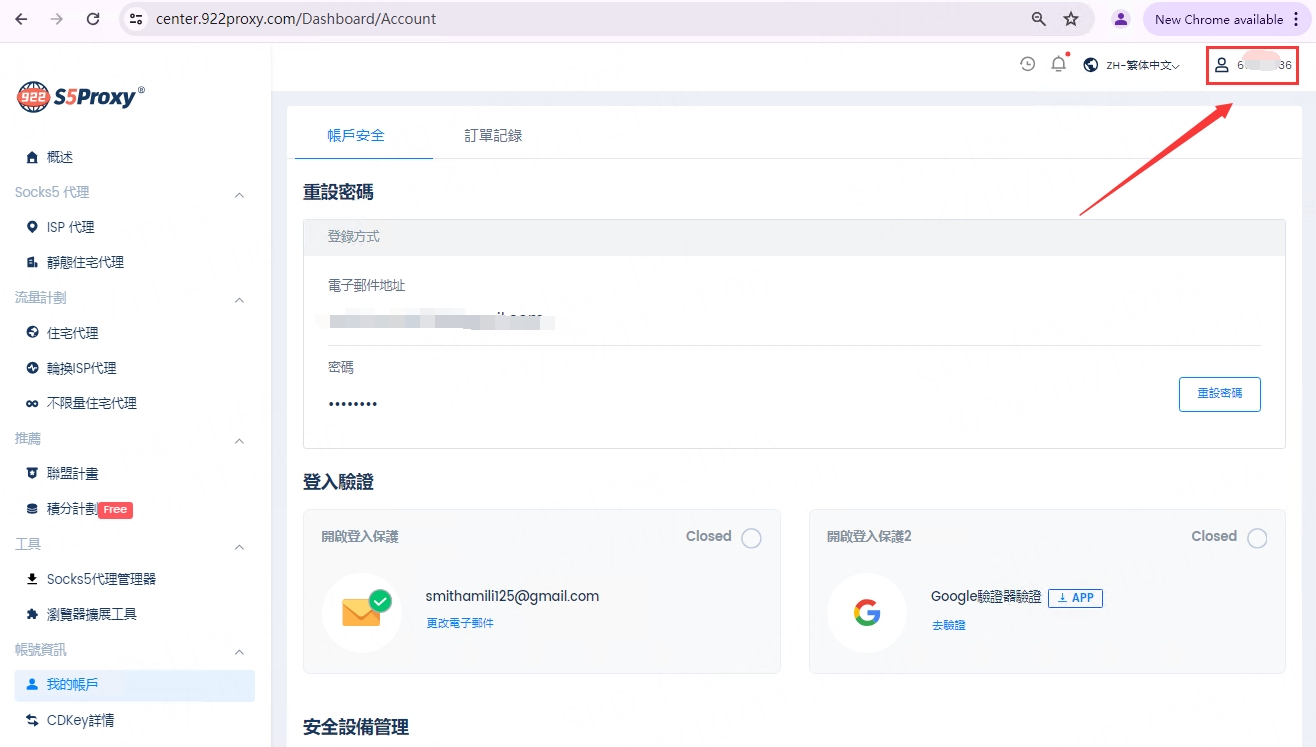Click the 重設密碼 button

click(x=1219, y=394)
